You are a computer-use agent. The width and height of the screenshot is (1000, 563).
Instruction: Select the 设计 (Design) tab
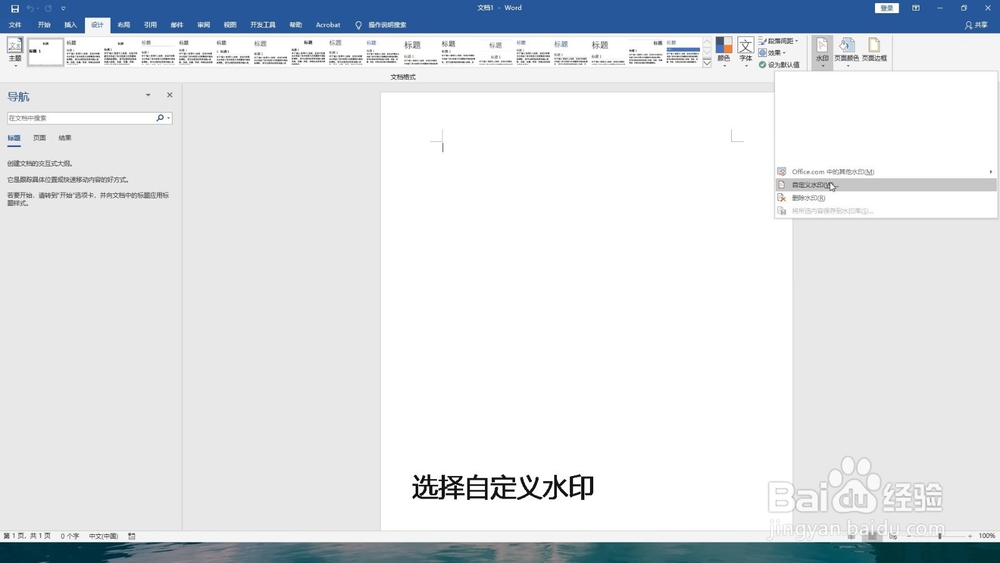tap(97, 25)
